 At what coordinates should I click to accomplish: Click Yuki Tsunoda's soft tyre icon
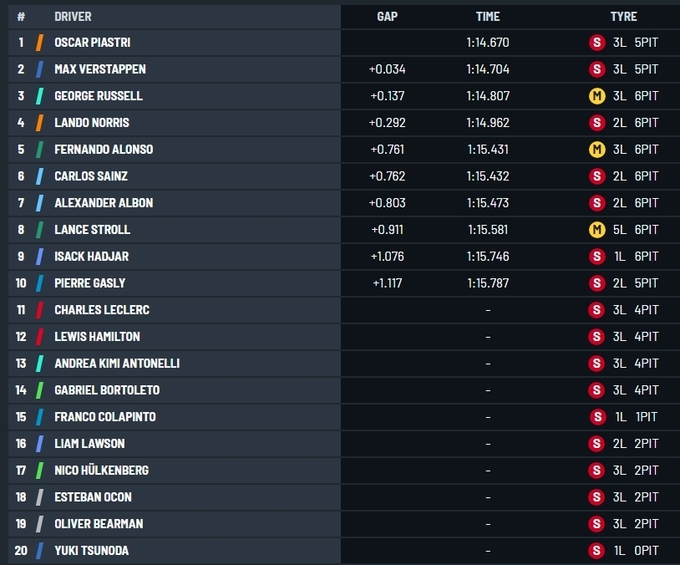click(x=597, y=551)
